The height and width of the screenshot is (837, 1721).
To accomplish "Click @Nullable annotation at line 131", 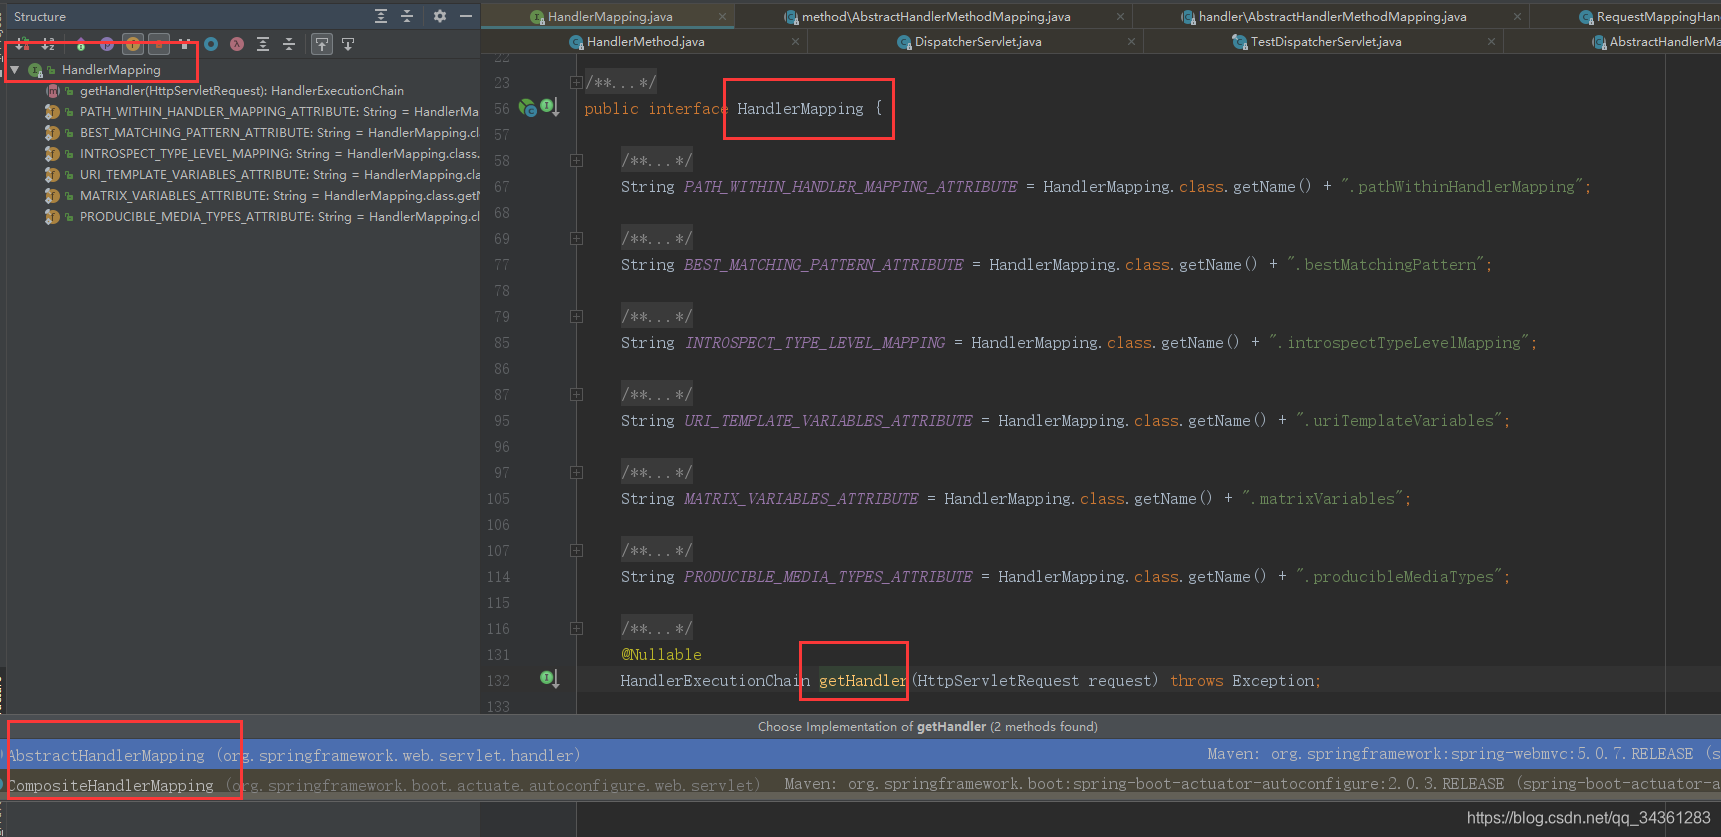I will [661, 655].
